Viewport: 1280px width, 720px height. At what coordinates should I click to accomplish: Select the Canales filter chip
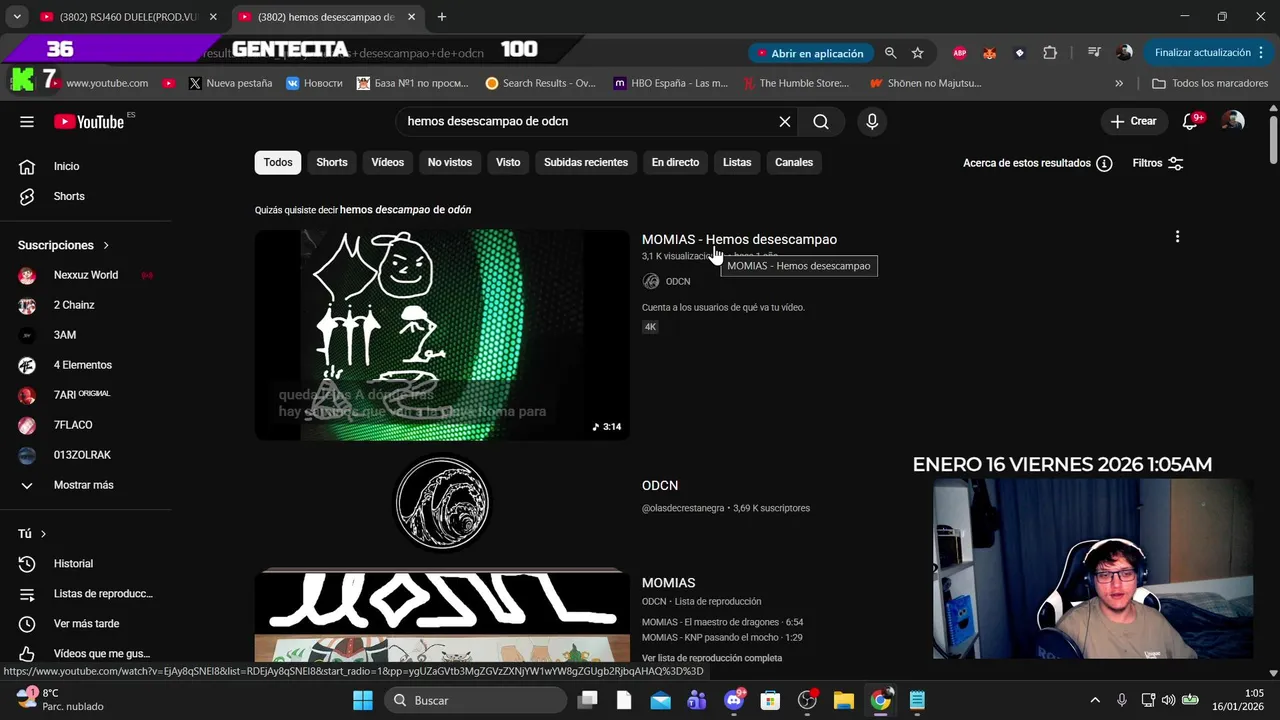click(794, 162)
